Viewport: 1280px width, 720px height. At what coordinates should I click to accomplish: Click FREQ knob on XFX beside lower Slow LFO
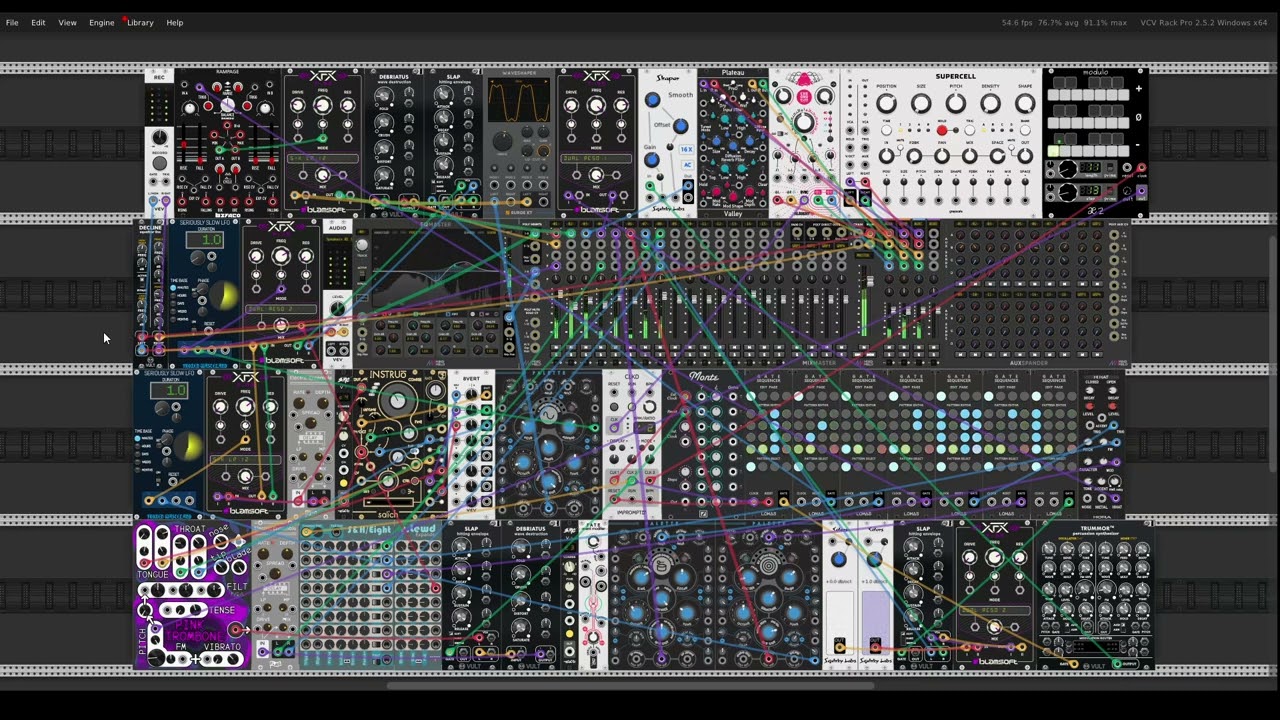click(245, 406)
